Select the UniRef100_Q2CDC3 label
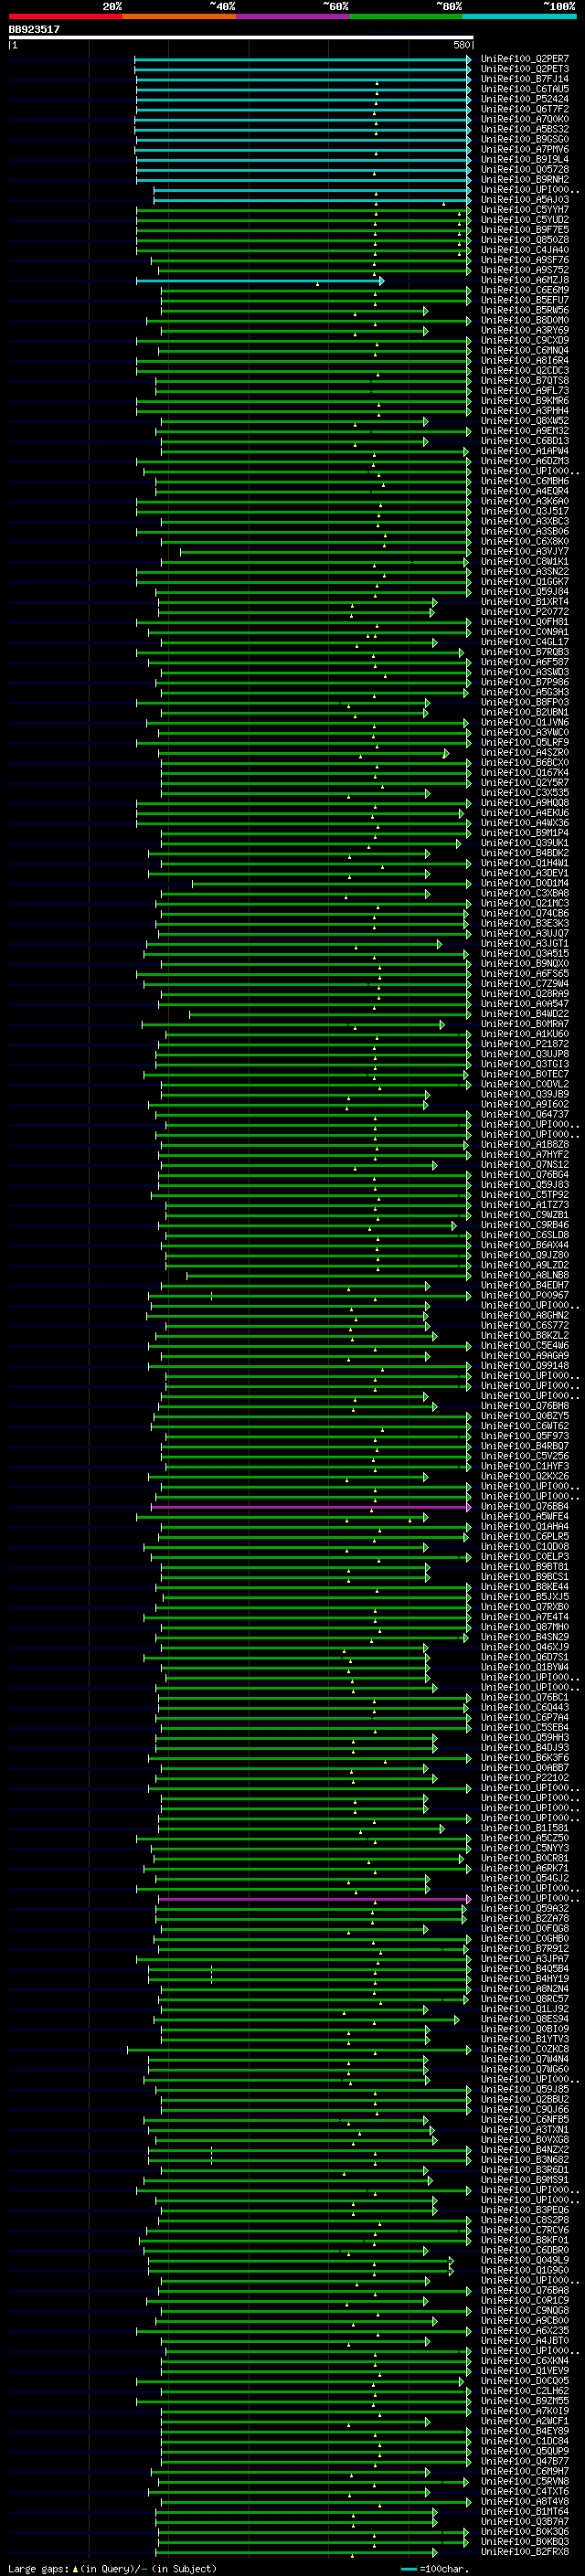Screen dimensions: 585x2576 coord(524,370)
